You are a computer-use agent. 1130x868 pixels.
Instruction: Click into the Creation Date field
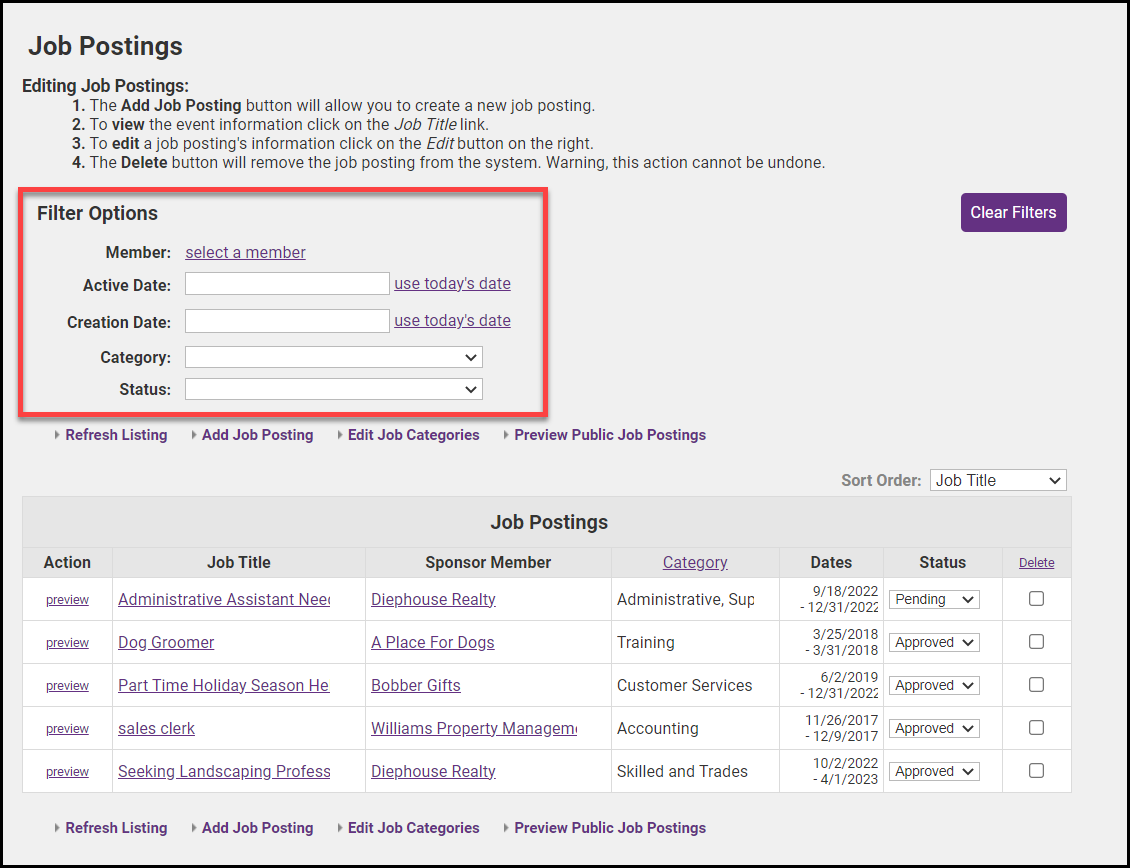point(287,321)
